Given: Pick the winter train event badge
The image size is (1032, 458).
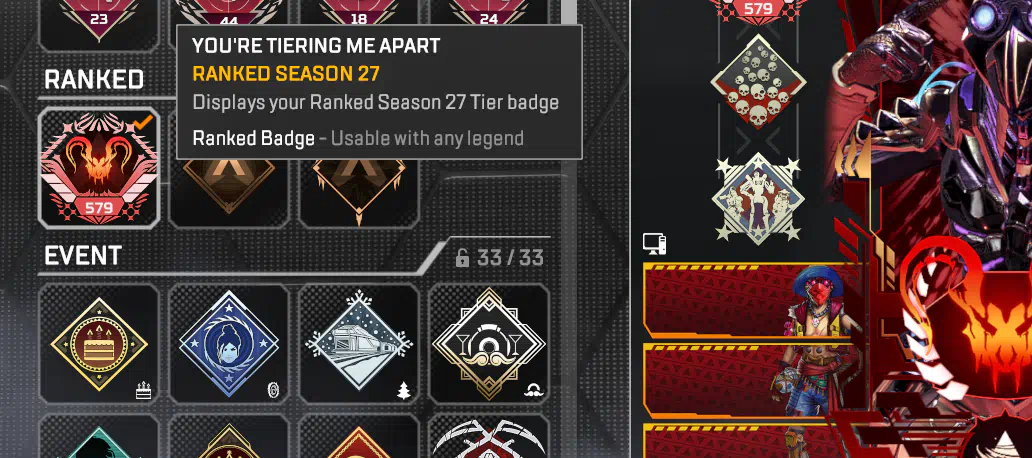Looking at the screenshot, I should pos(359,344).
